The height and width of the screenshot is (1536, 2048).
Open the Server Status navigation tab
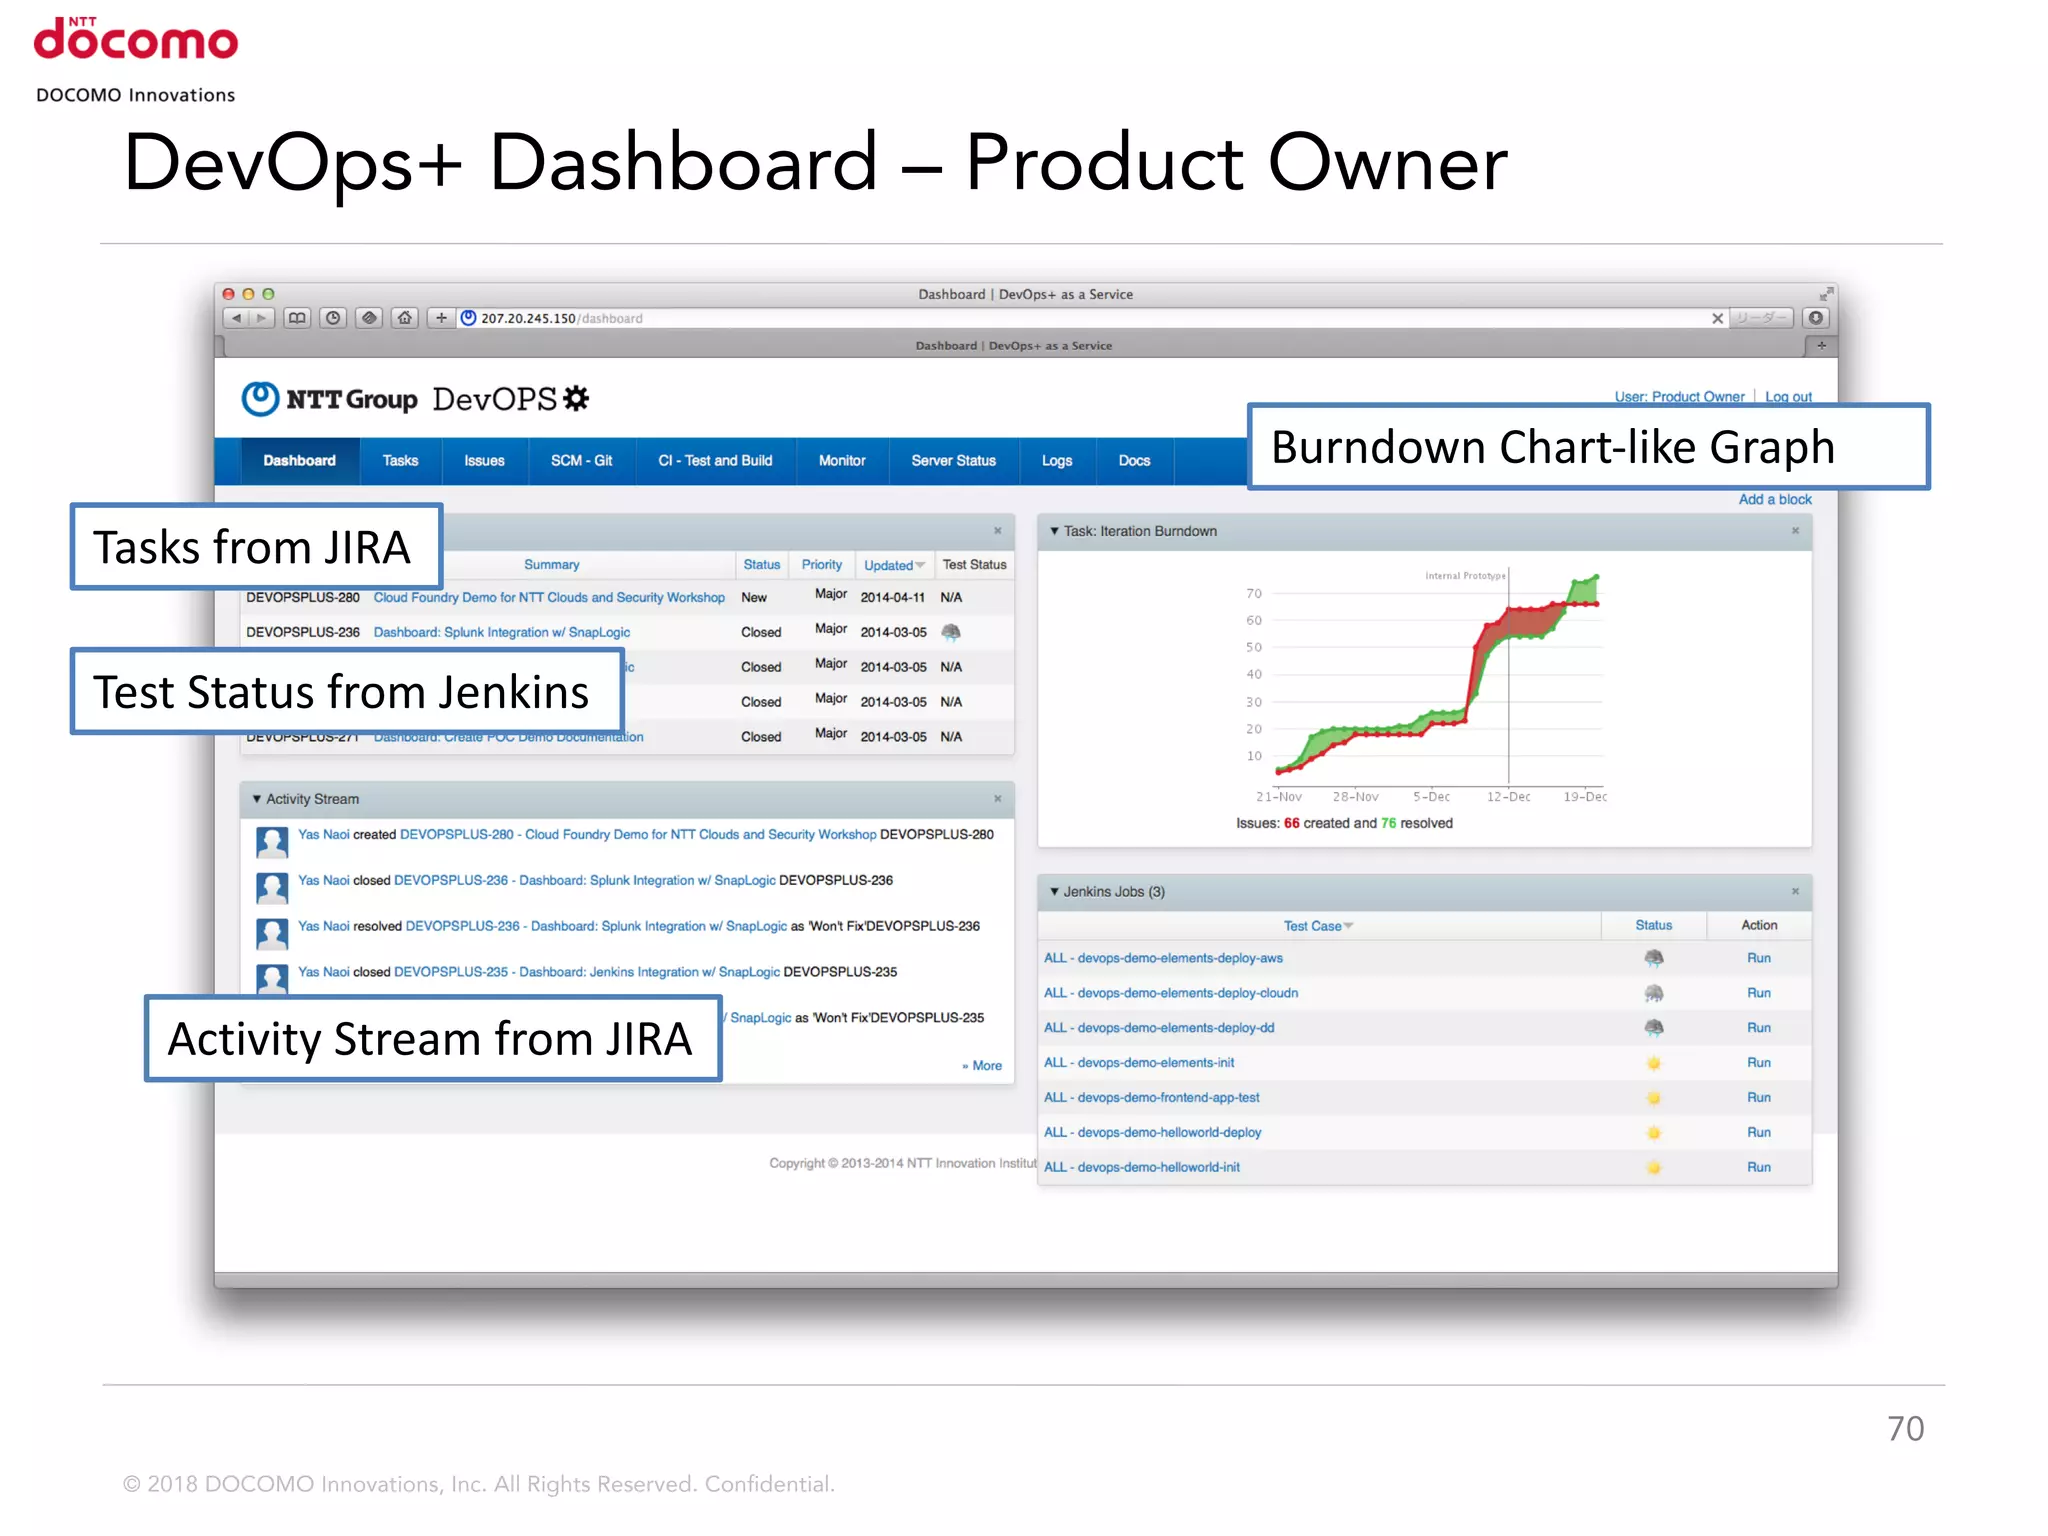pos(953,461)
